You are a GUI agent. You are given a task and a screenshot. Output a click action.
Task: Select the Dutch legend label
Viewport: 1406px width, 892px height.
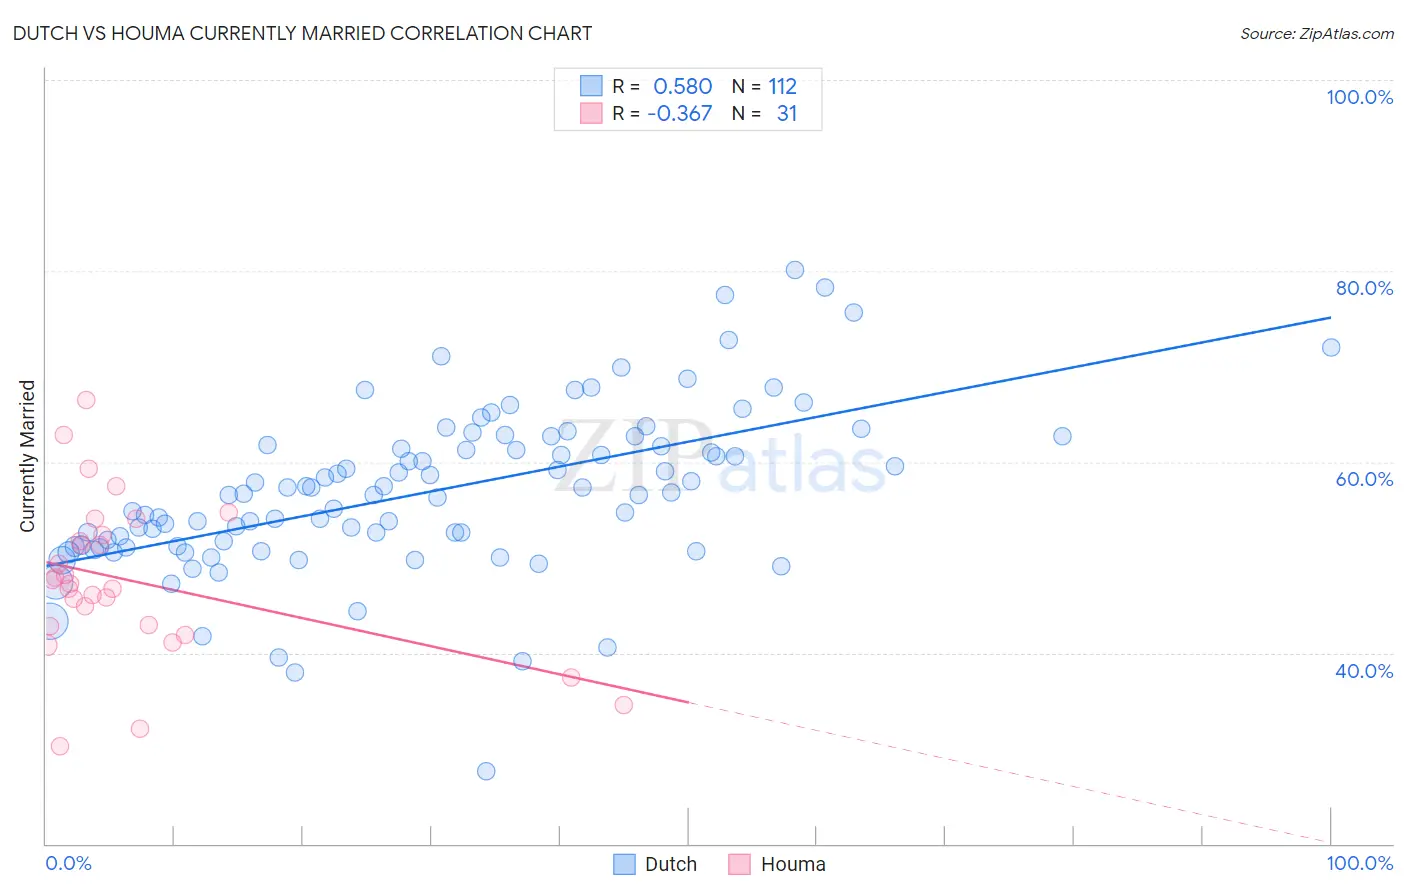671,864
